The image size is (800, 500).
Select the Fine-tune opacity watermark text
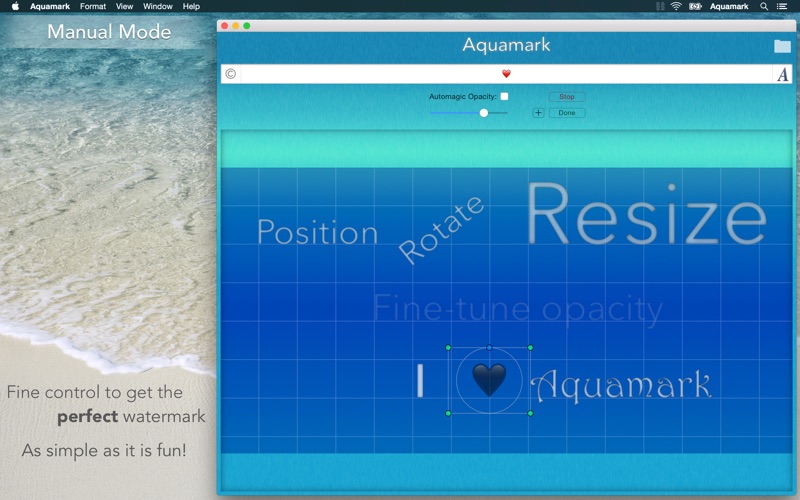point(517,309)
